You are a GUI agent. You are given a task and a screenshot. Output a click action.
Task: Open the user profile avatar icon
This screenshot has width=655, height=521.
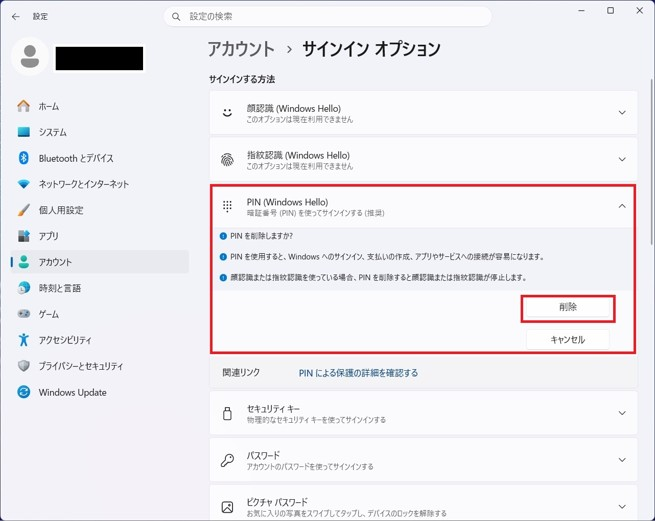(x=30, y=56)
